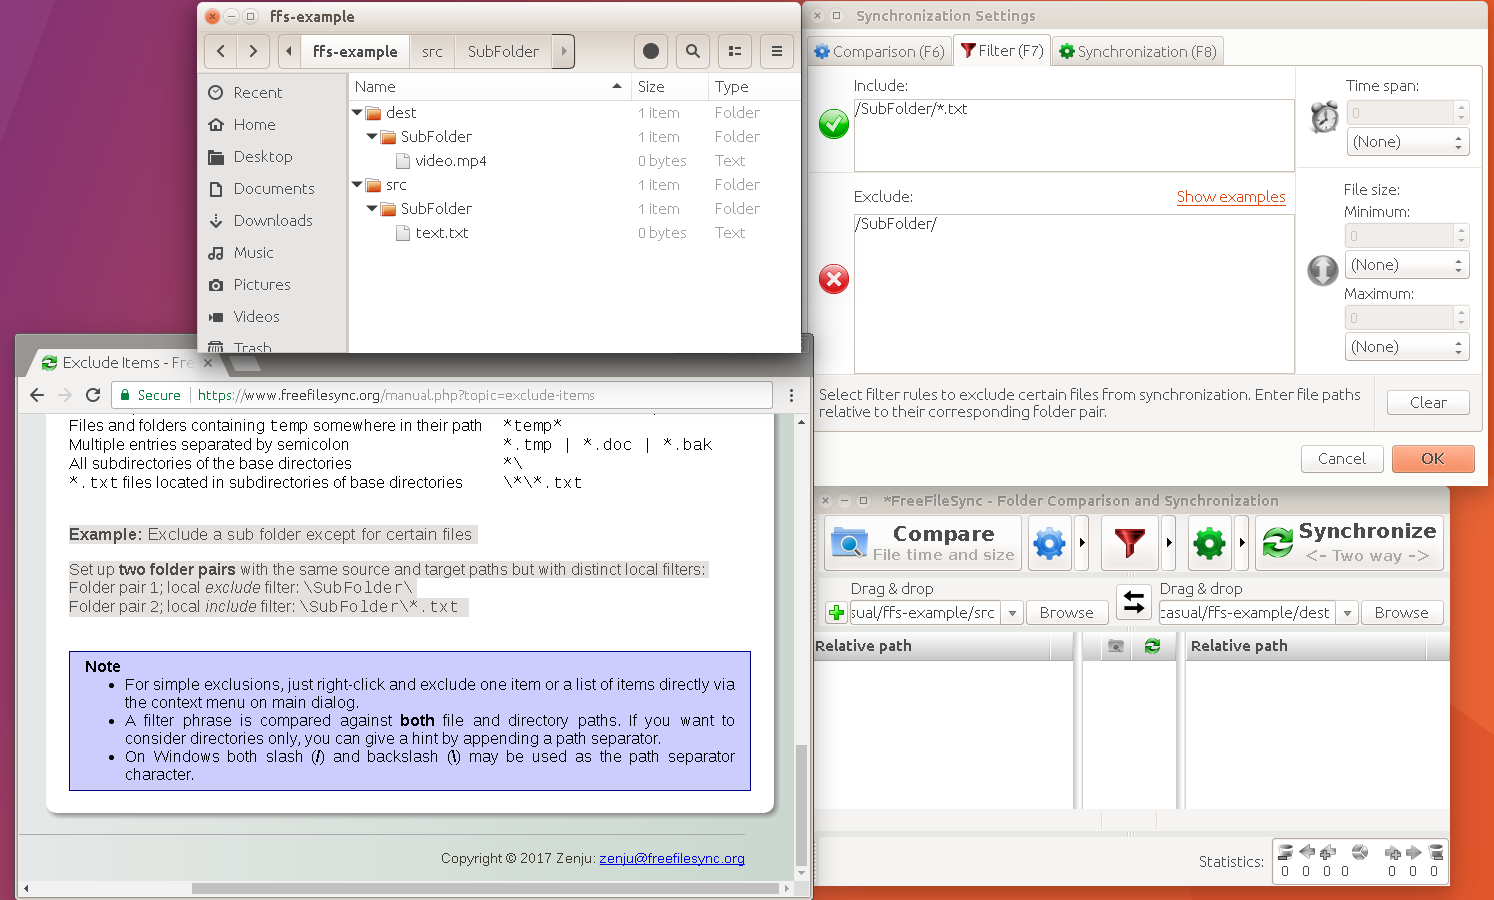Open Downloads in the file manager sidebar
Image resolution: width=1494 pixels, height=900 pixels.
[273, 220]
